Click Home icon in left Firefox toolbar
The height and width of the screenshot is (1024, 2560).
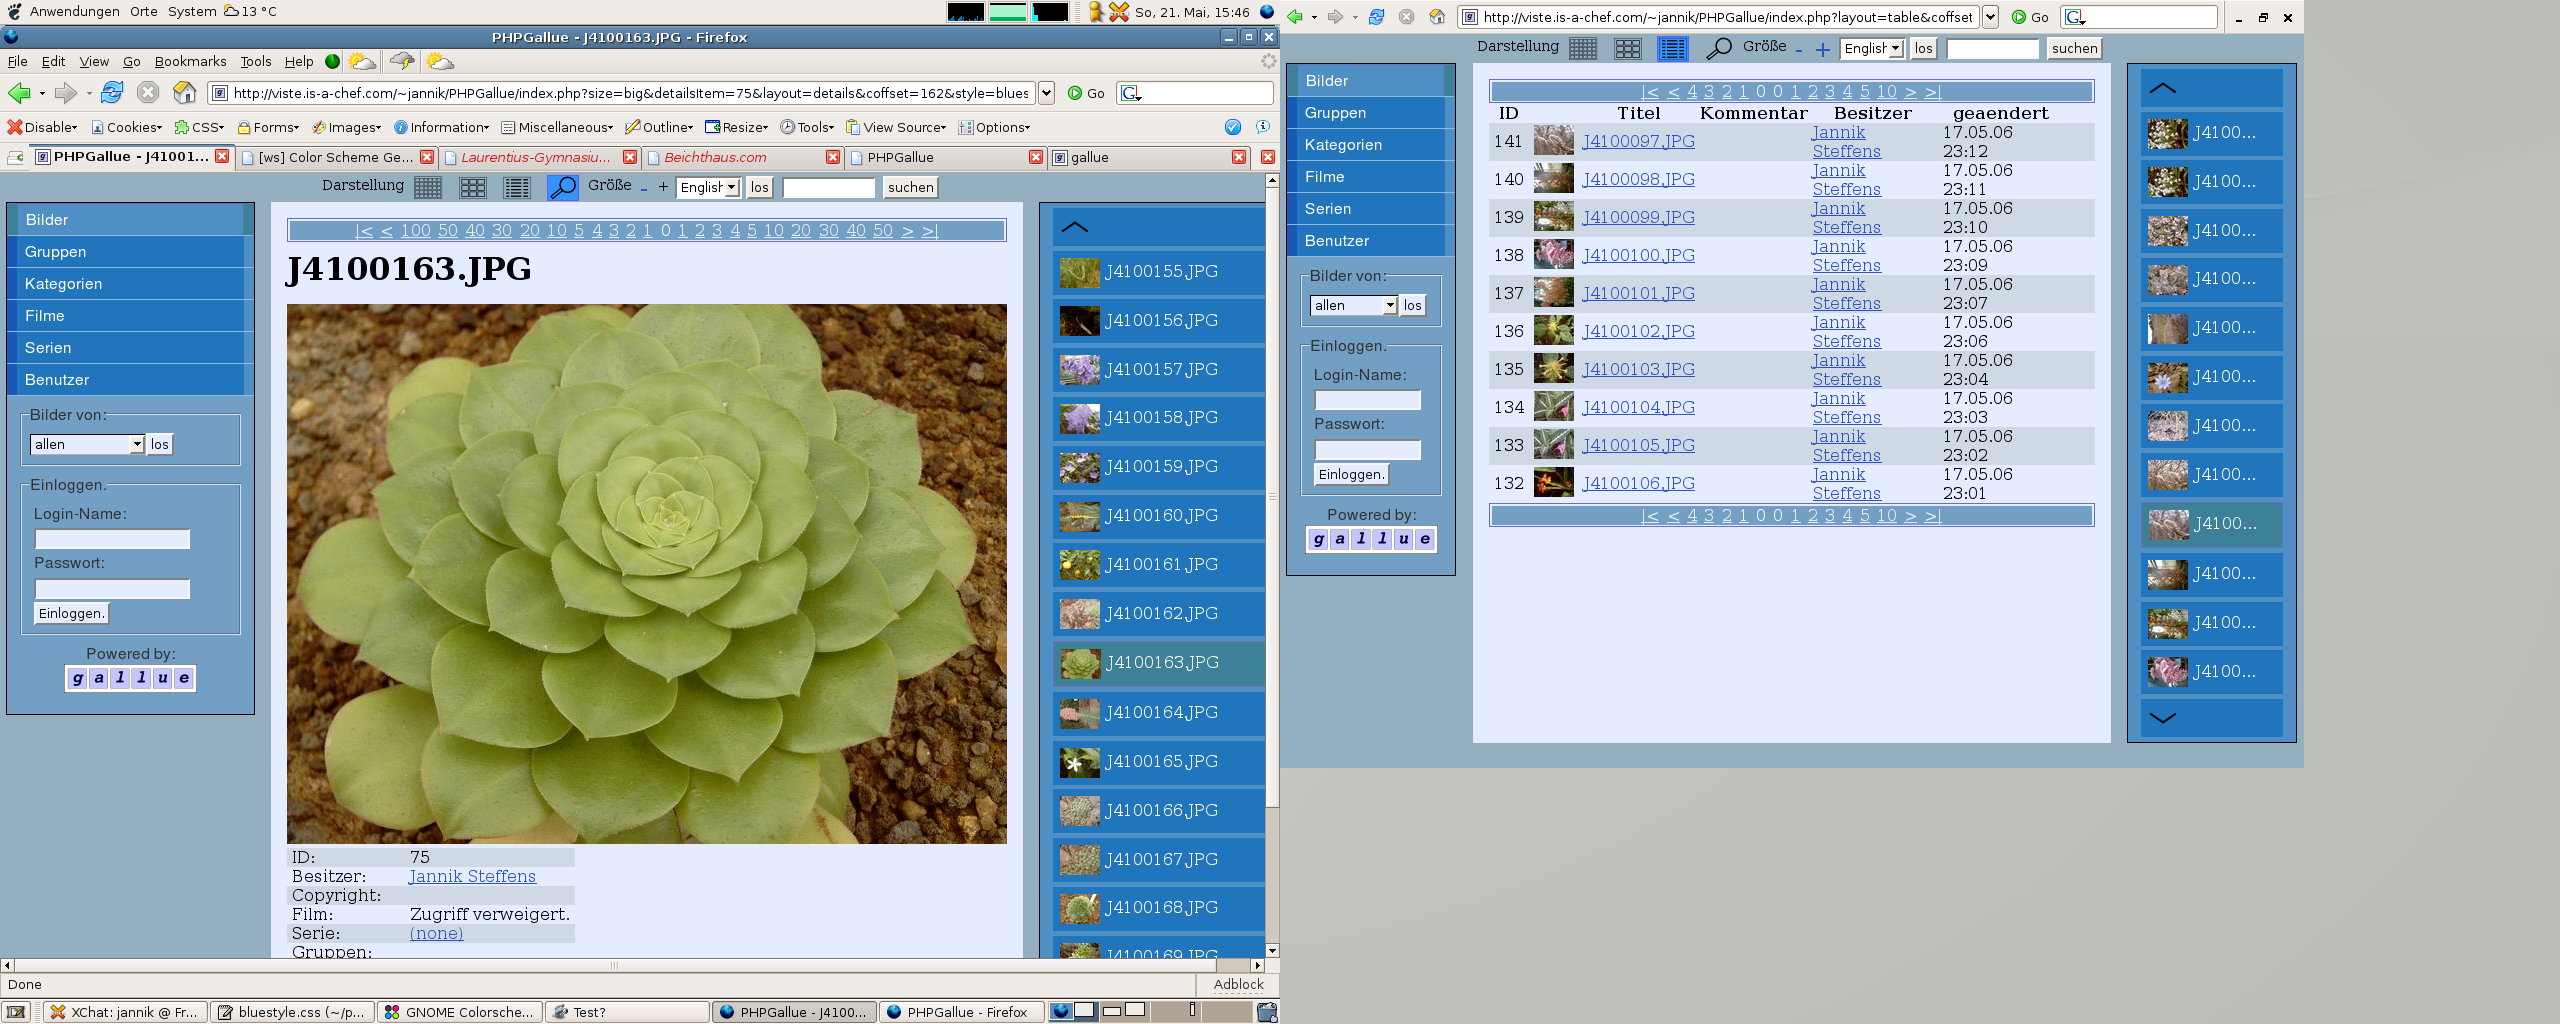pos(185,93)
